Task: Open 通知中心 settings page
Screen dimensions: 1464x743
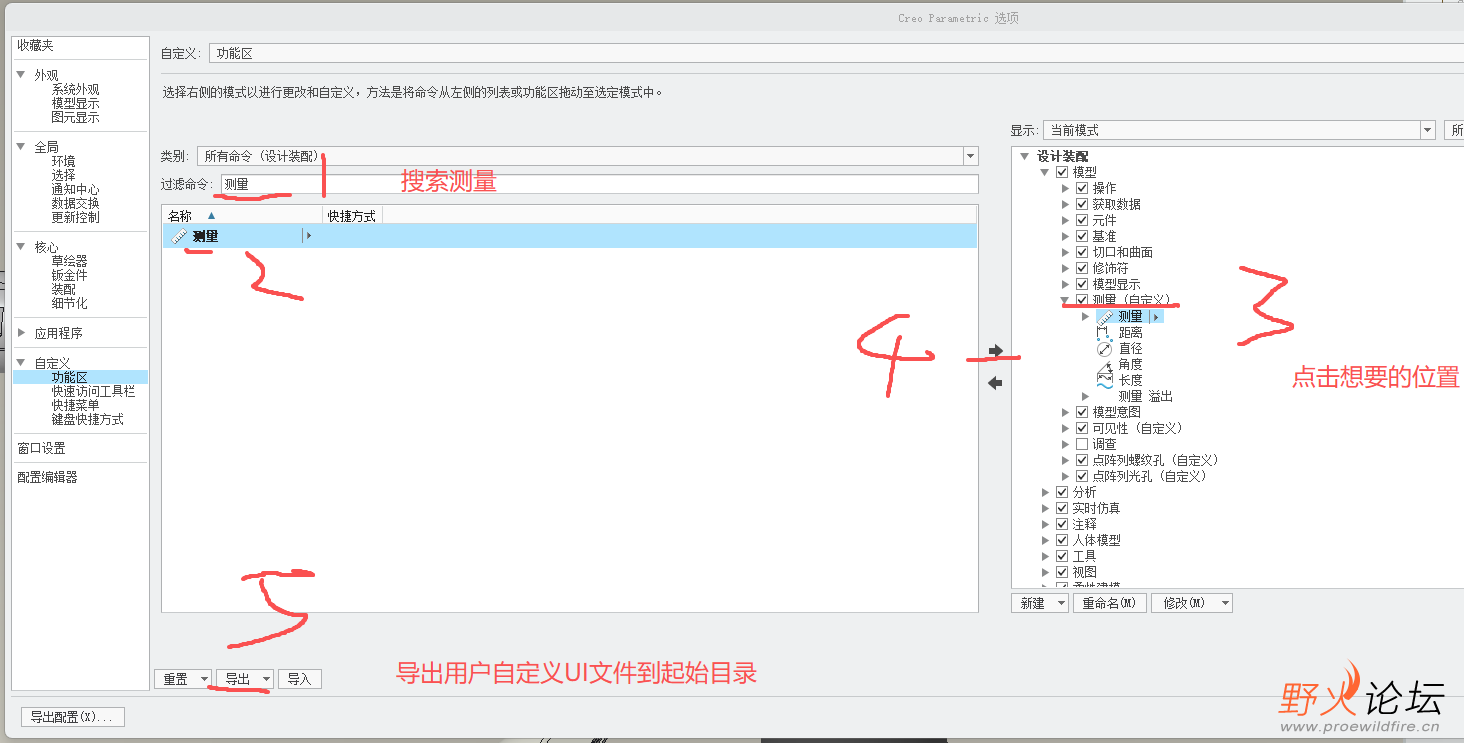Action: 76,189
